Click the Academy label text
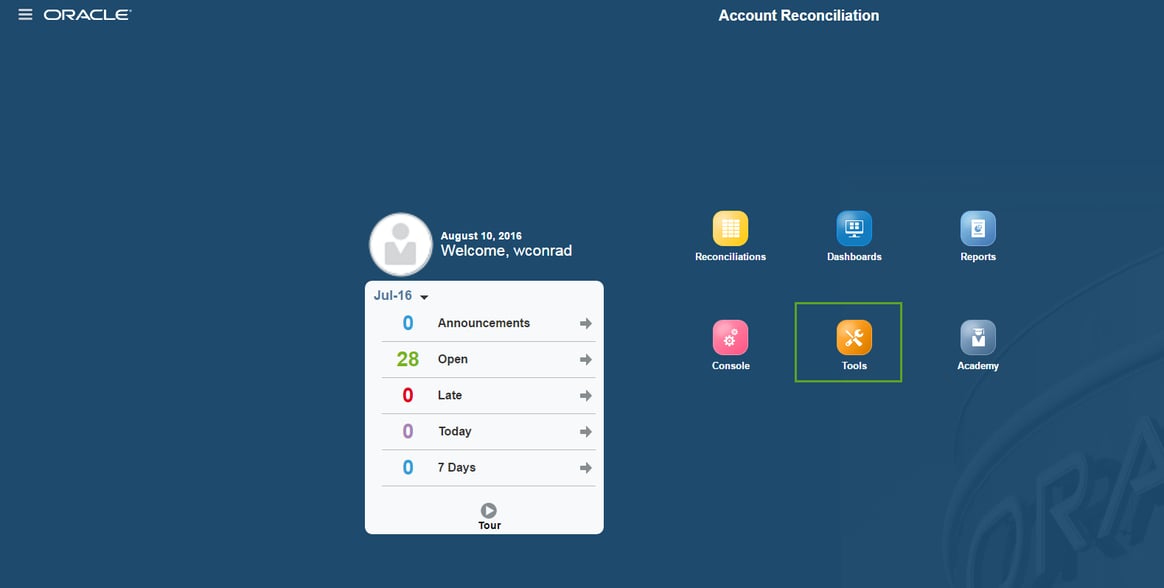The height and width of the screenshot is (588, 1164). click(x=978, y=366)
